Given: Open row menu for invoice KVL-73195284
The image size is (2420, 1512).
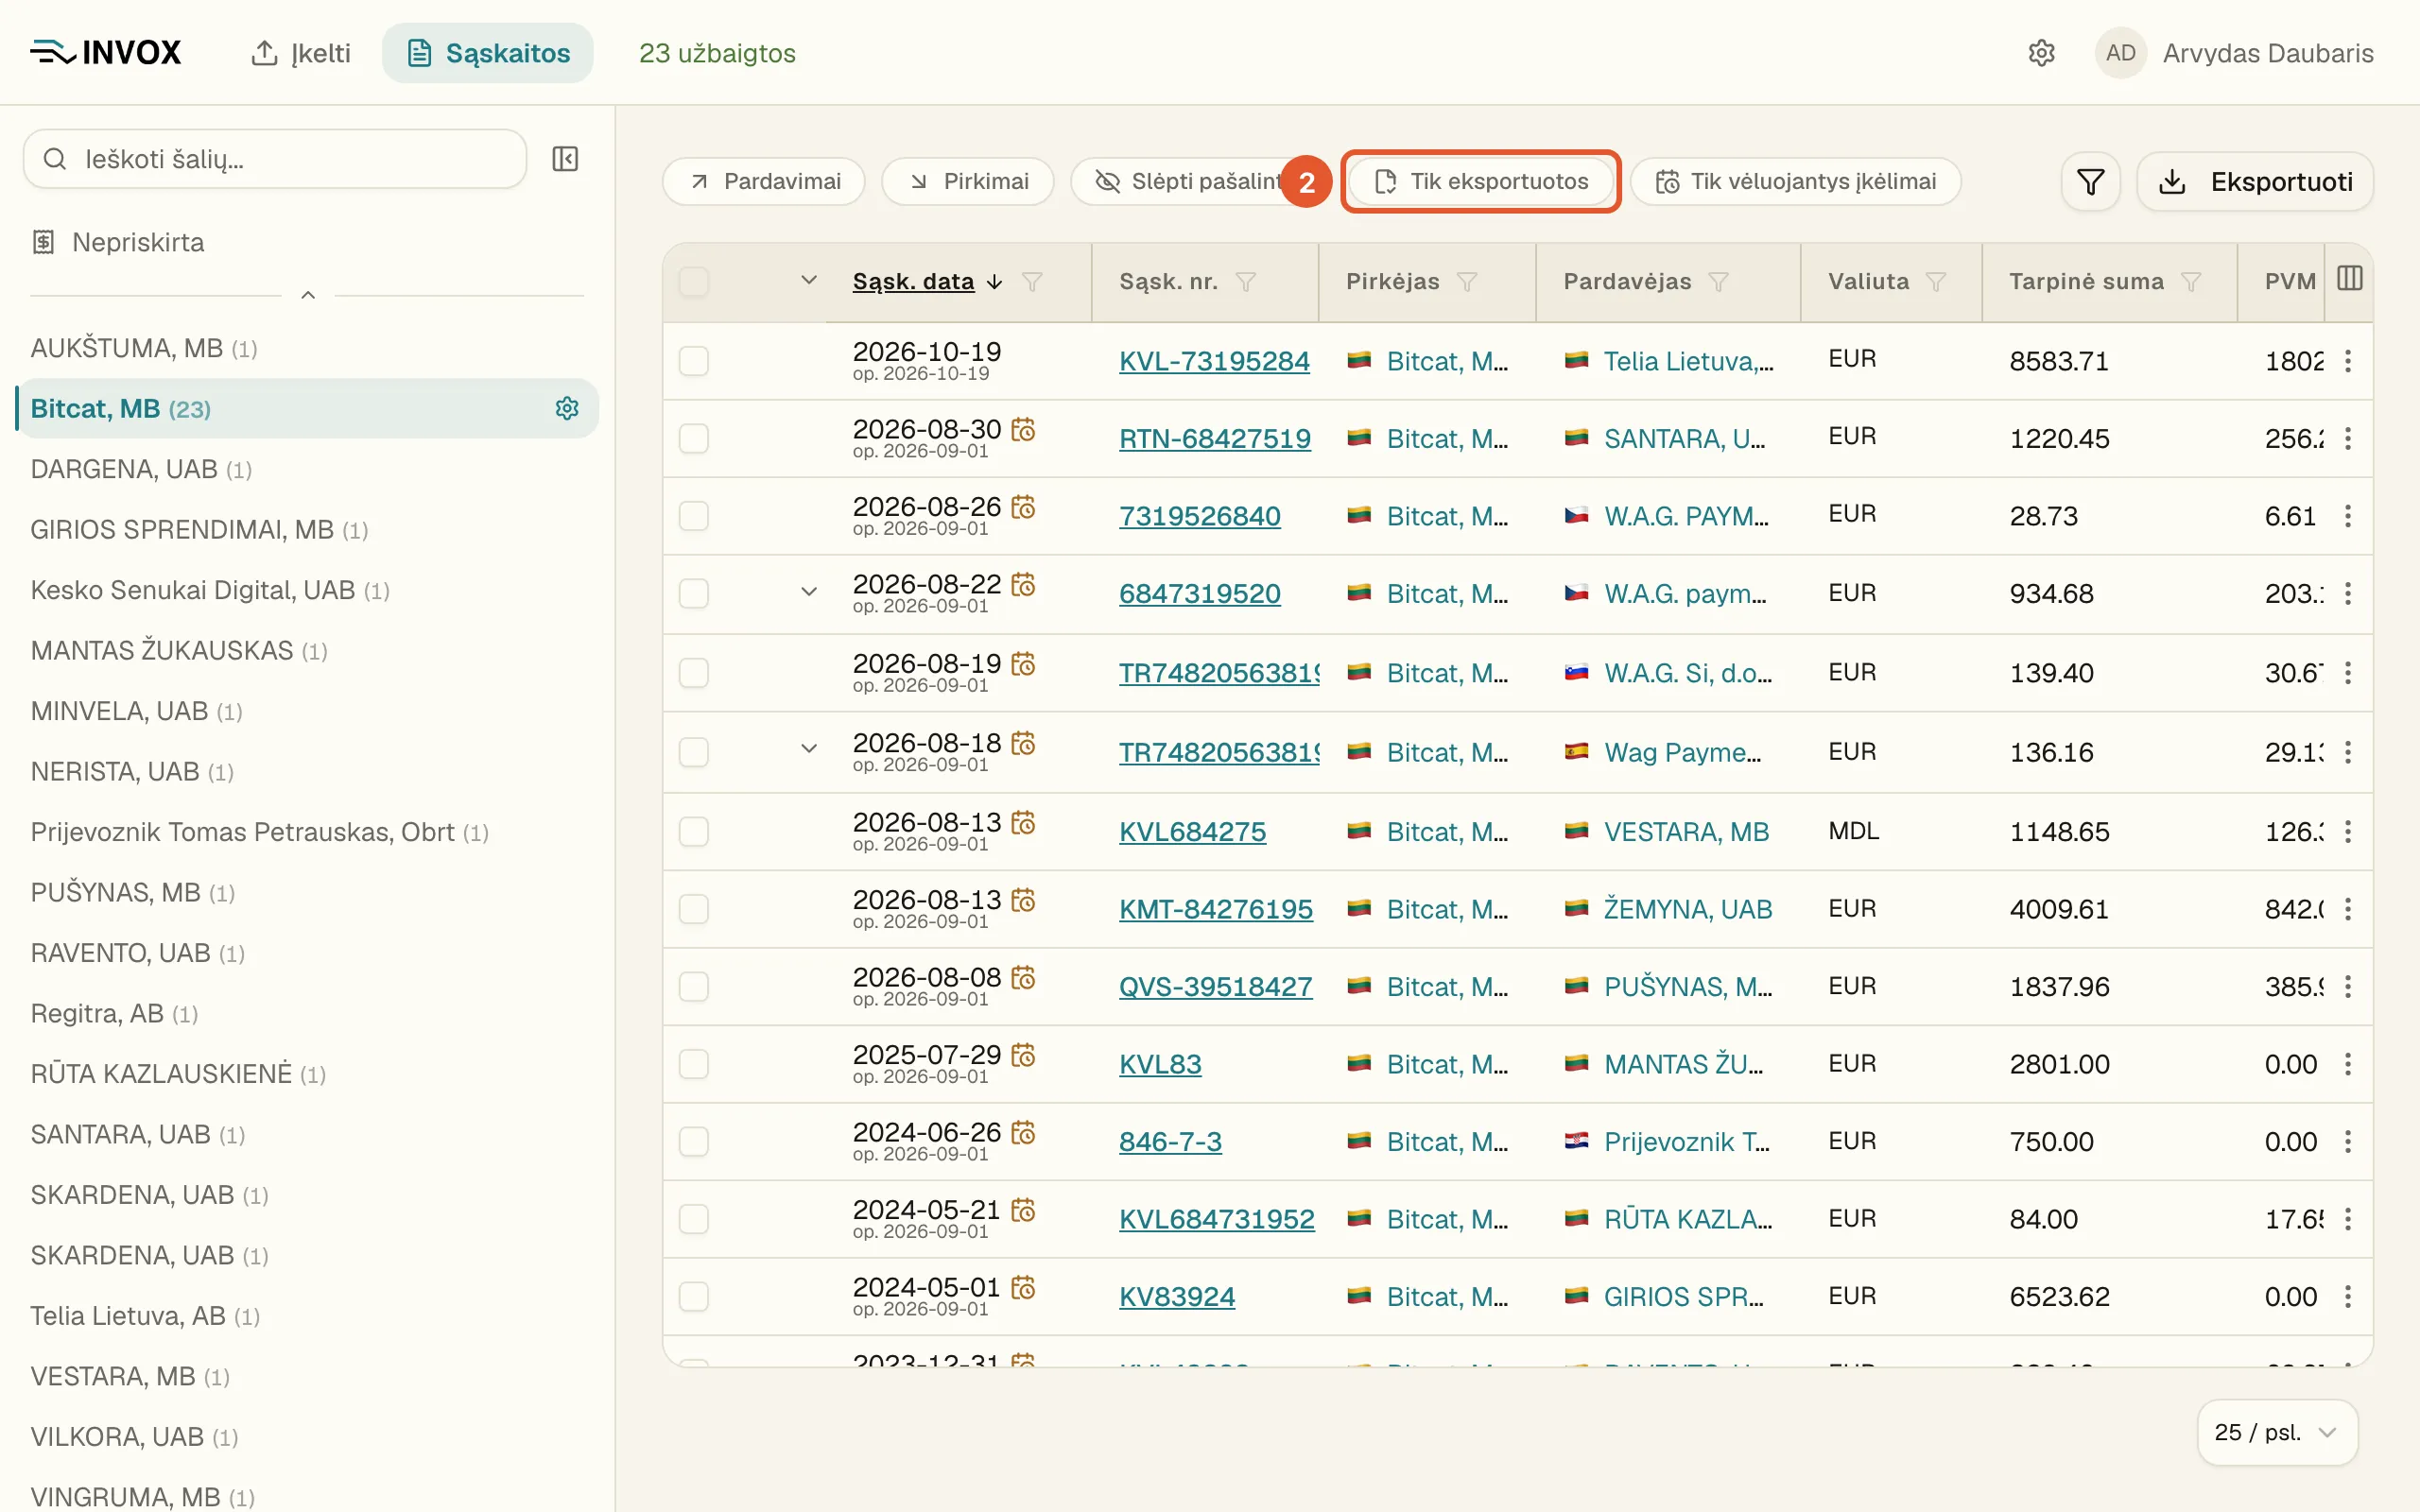Looking at the screenshot, I should click(x=2348, y=361).
